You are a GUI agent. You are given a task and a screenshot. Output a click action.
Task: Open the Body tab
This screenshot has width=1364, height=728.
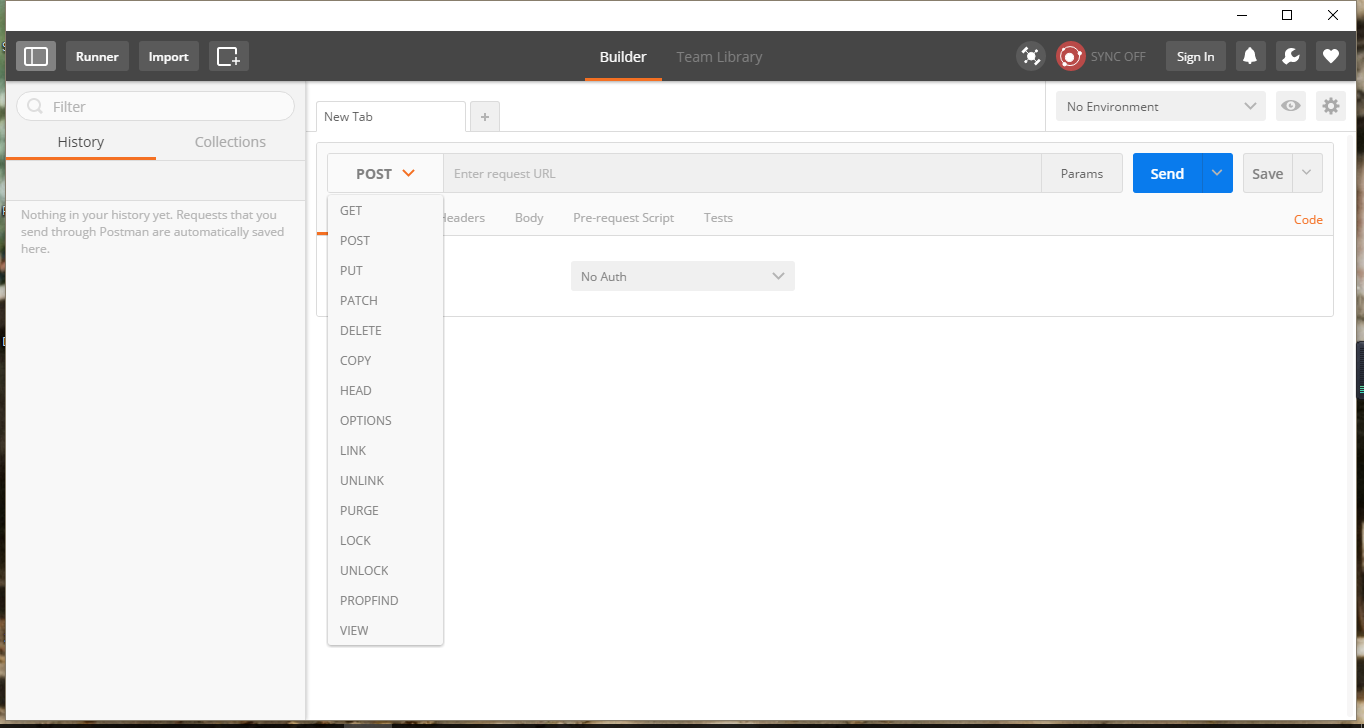coord(529,217)
